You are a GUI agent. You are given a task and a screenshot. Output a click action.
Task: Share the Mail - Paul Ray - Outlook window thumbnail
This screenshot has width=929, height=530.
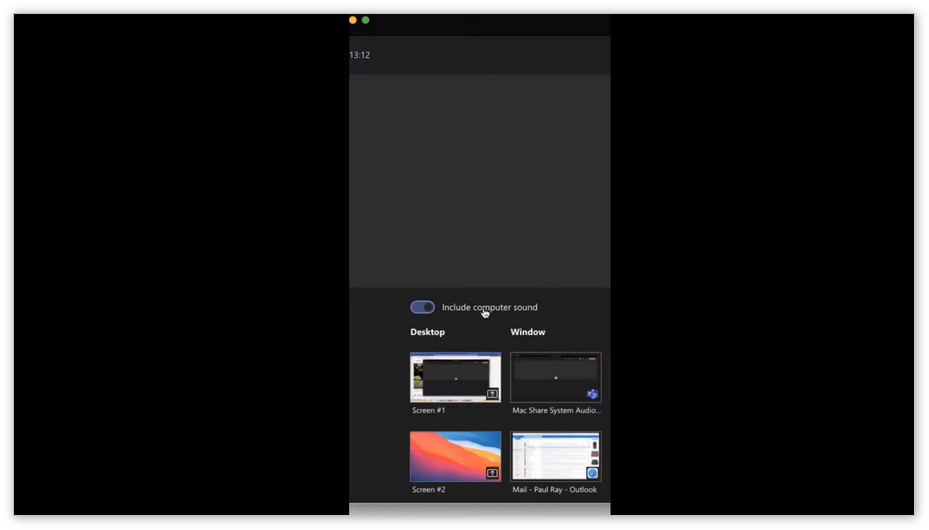[555, 456]
